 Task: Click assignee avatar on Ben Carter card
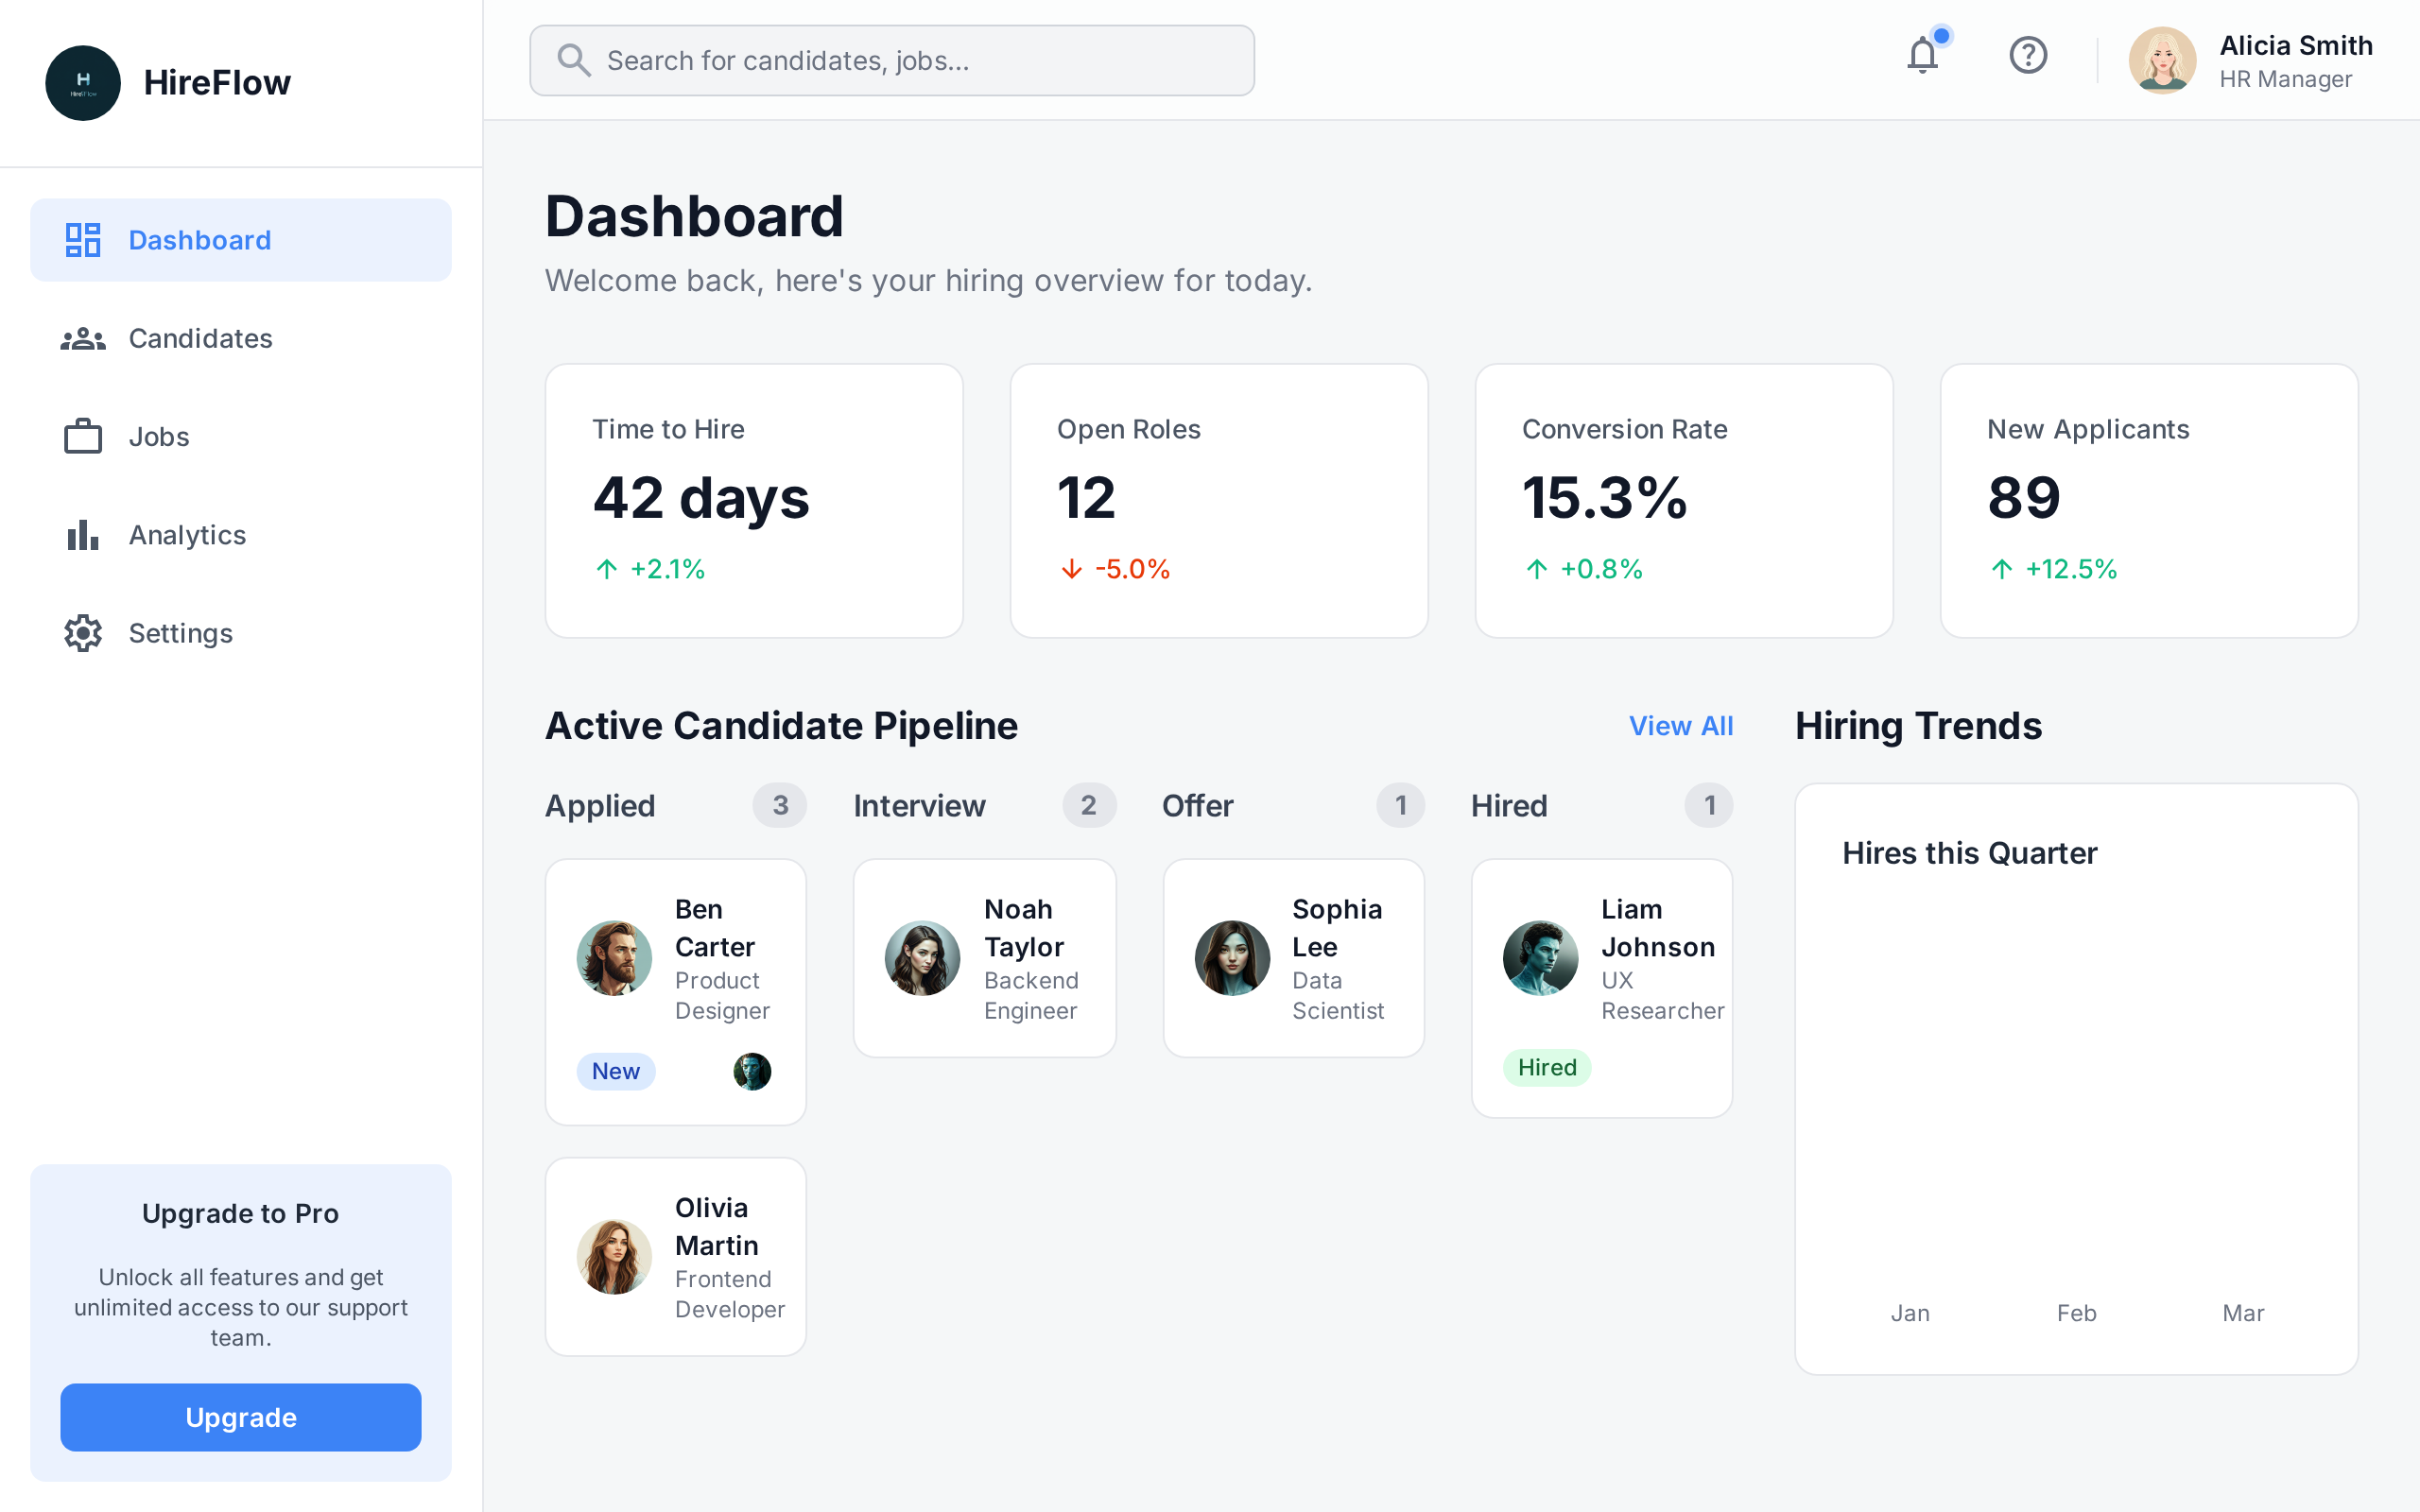click(752, 1071)
